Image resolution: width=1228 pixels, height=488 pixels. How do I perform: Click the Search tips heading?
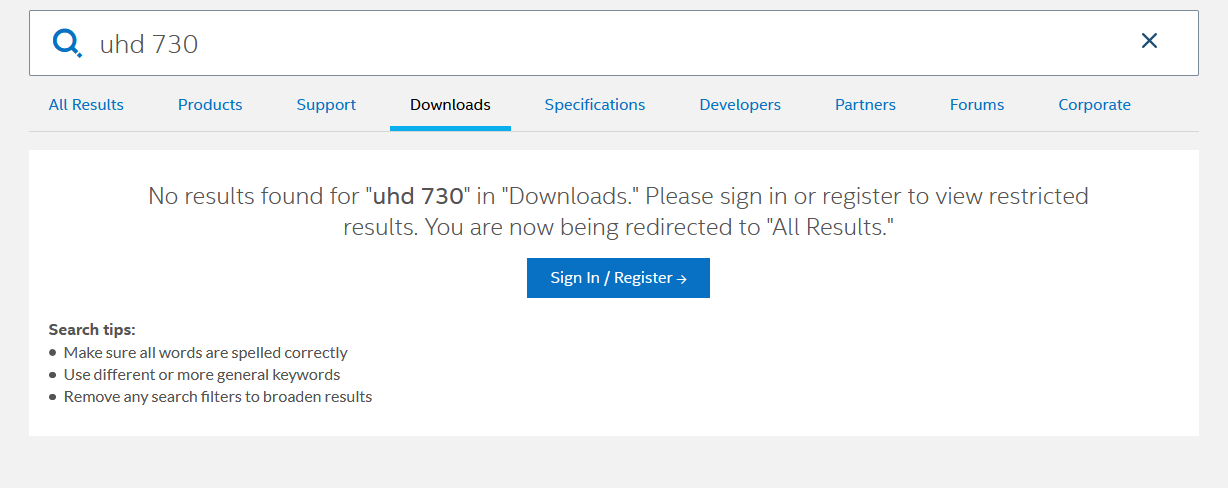coord(92,329)
